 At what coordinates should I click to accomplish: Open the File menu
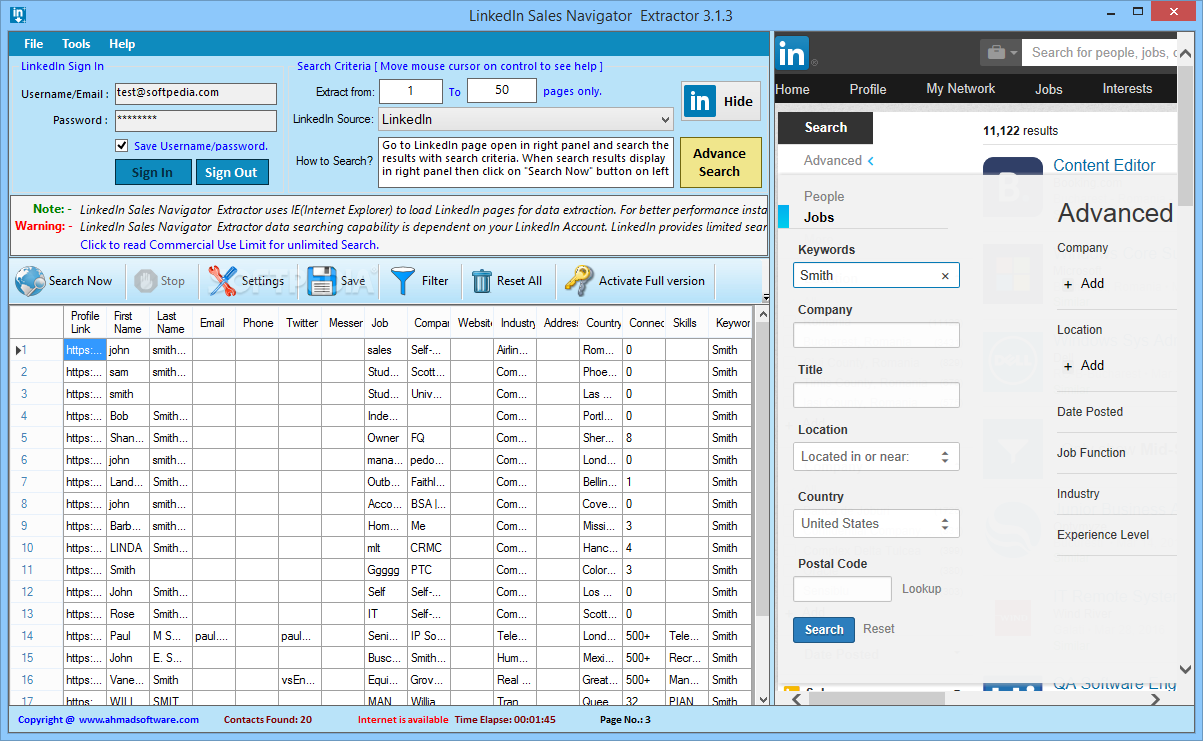pyautogui.click(x=34, y=44)
